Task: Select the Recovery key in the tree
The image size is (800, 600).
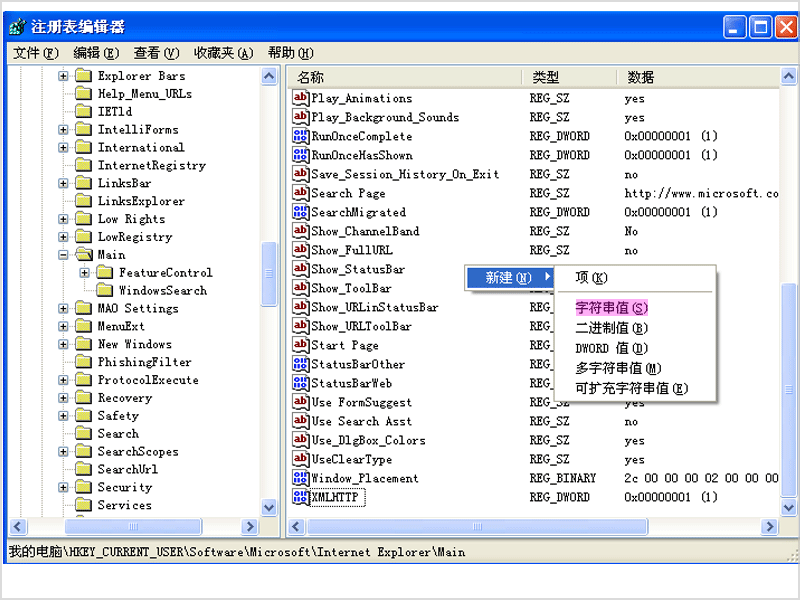Action: (x=125, y=398)
